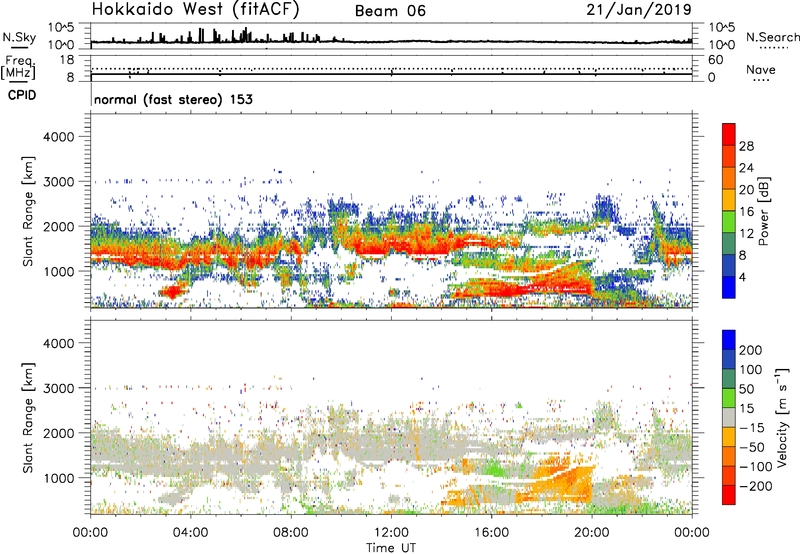Screen dimensions: 800x554
Task: Pick the yellow 16–20 dB colorbar segment
Action: point(729,200)
